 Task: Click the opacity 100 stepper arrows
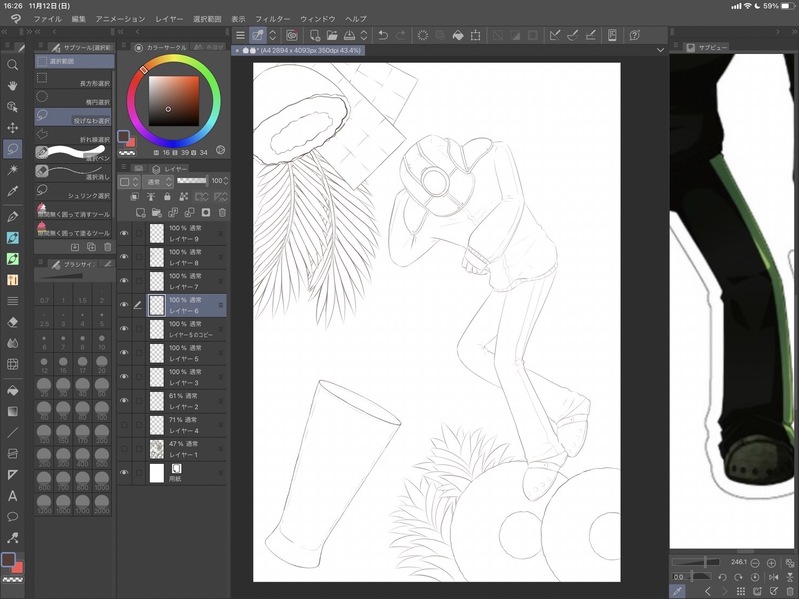coord(226,181)
